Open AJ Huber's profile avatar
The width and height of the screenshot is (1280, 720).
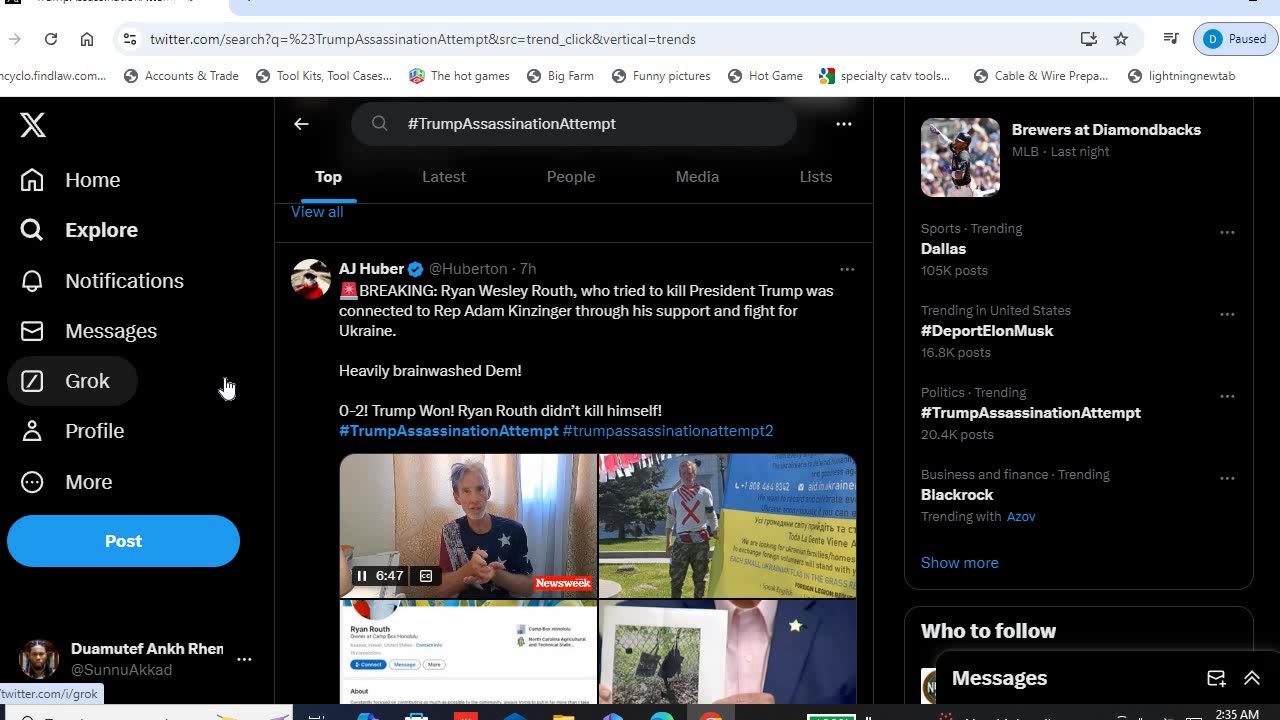click(x=311, y=279)
